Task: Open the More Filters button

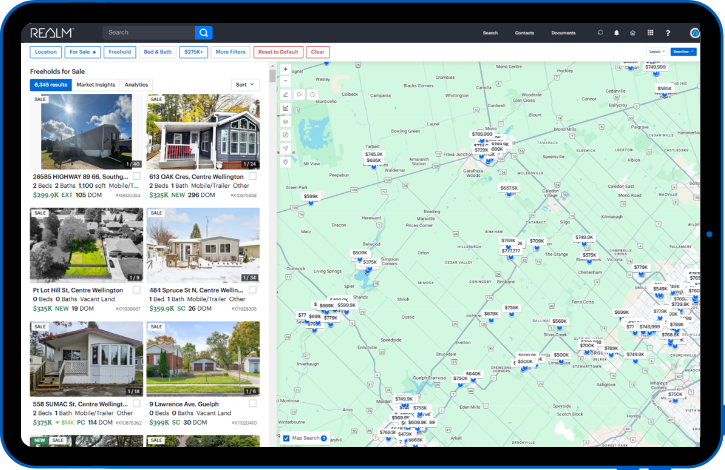Action: click(231, 51)
